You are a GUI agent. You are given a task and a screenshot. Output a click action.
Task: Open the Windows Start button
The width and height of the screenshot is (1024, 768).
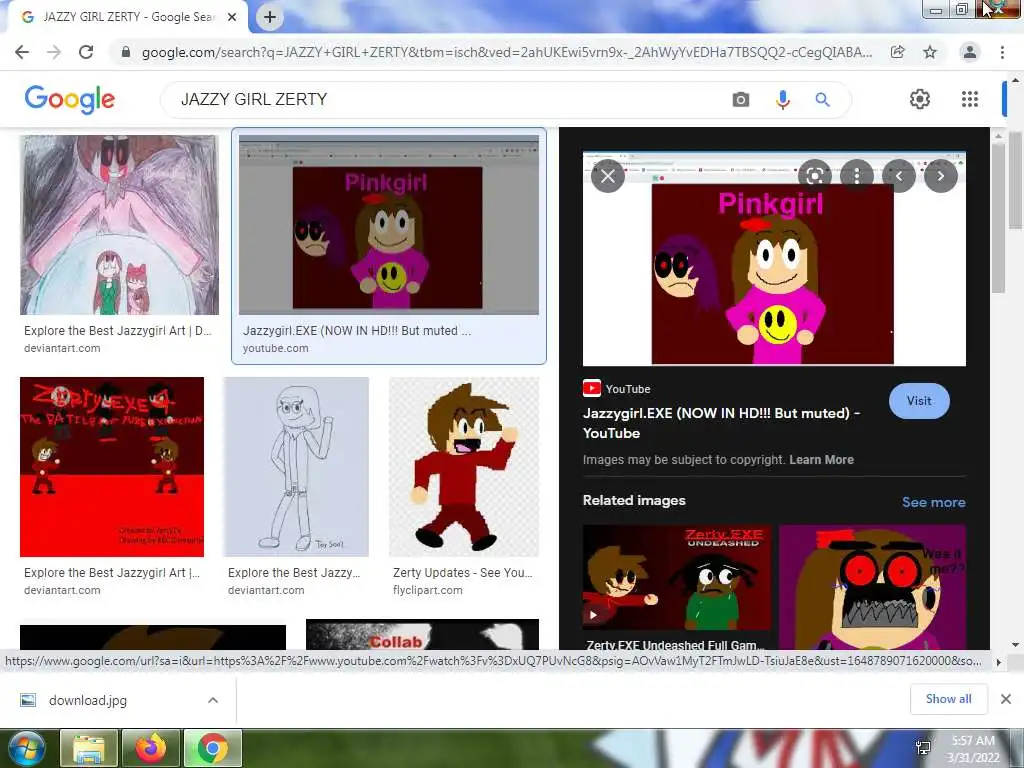pos(26,748)
